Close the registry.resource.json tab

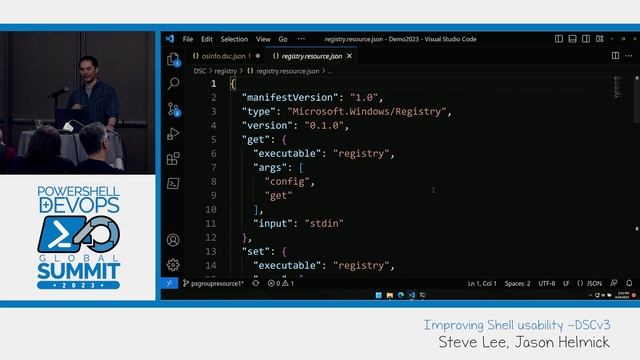[349, 56]
